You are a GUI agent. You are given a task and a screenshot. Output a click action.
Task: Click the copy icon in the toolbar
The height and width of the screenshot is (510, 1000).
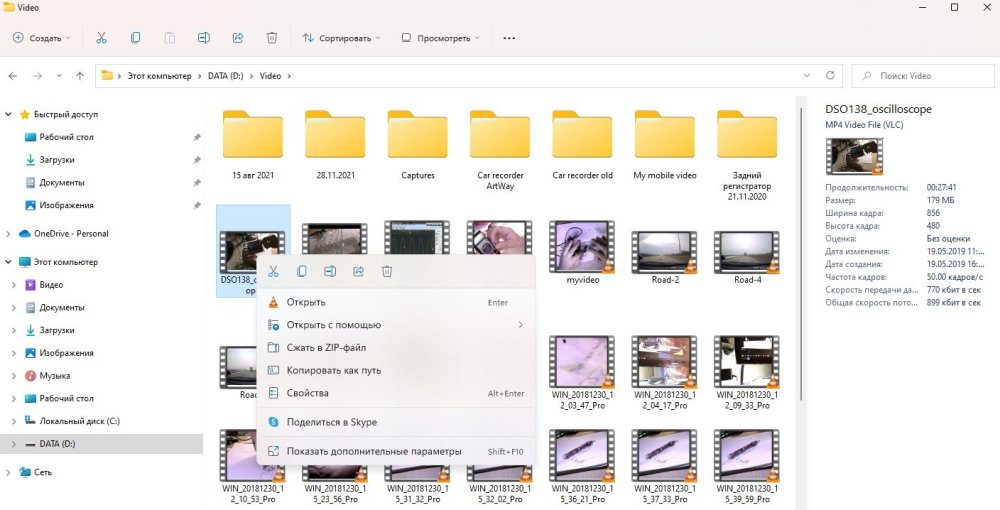point(135,38)
